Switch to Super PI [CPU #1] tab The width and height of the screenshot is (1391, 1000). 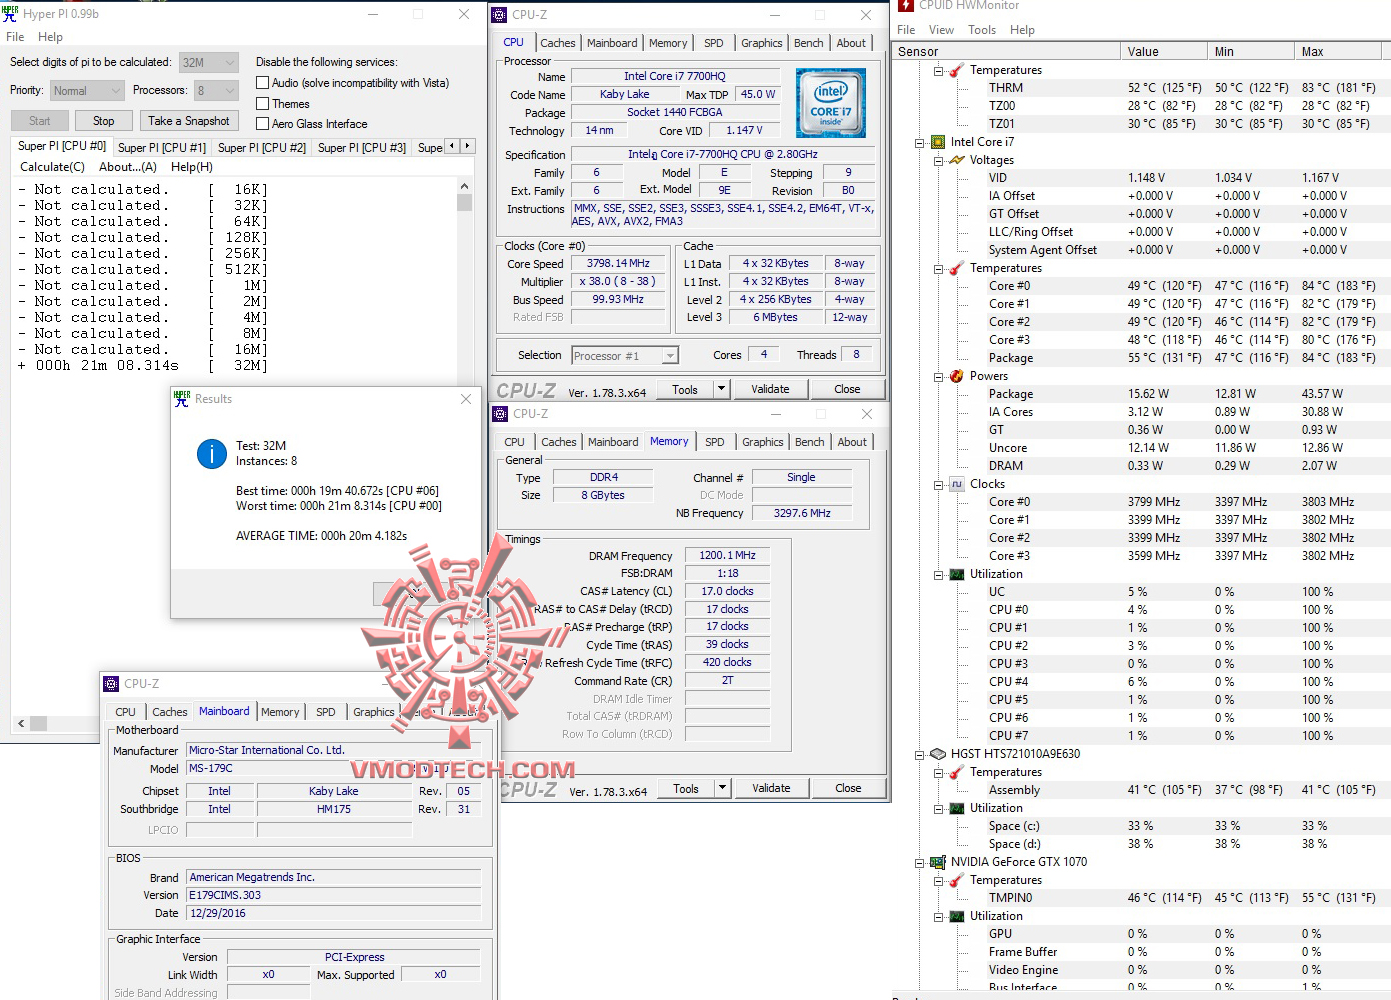click(162, 148)
